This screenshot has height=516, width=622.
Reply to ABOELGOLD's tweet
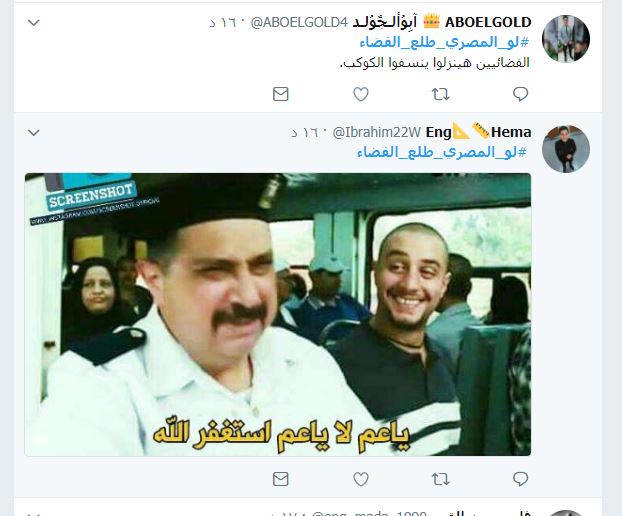(x=520, y=94)
